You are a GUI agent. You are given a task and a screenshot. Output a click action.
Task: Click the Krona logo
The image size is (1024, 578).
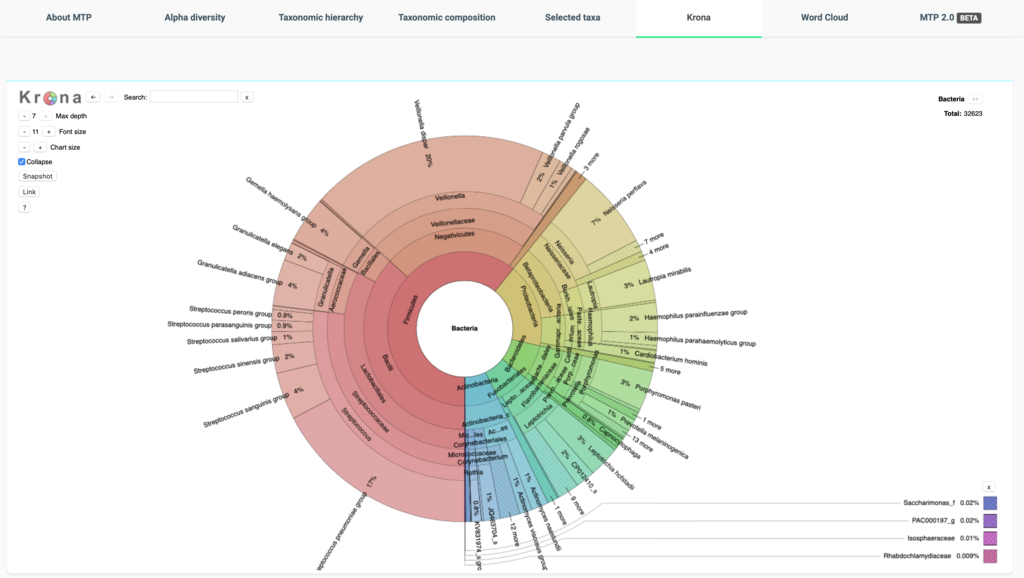(50, 97)
